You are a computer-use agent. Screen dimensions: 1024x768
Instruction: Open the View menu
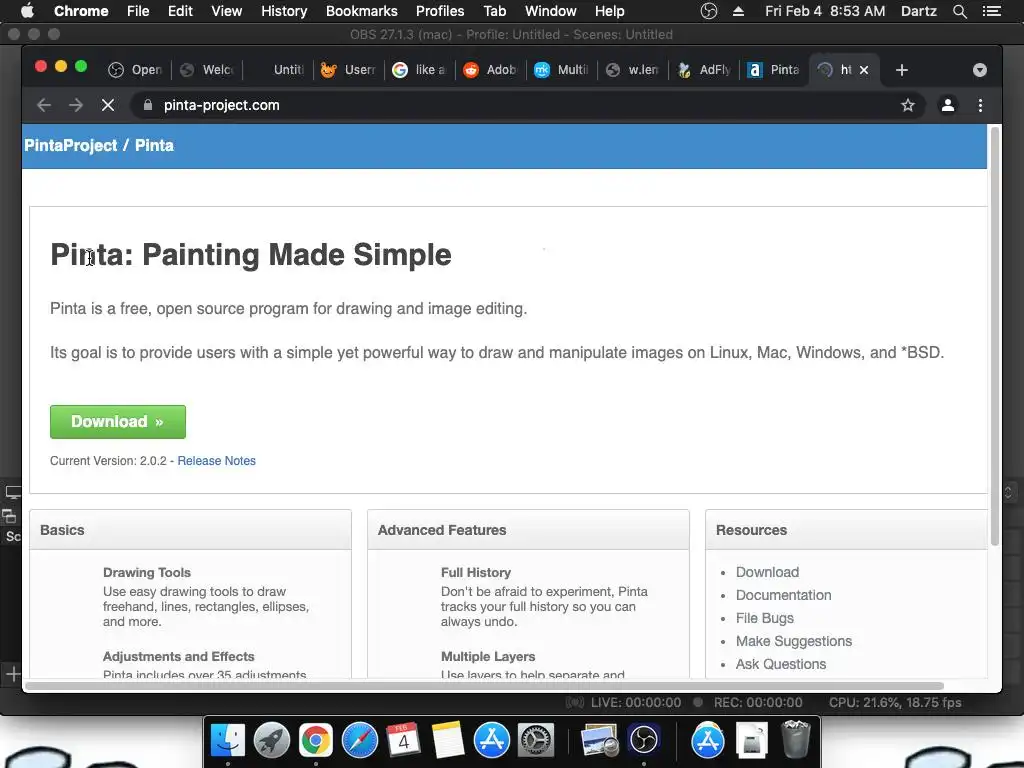click(227, 11)
